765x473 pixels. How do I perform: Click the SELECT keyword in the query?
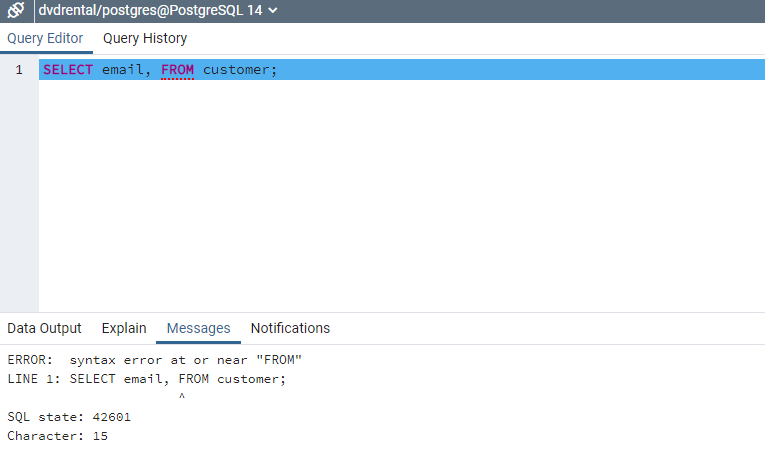(67, 70)
